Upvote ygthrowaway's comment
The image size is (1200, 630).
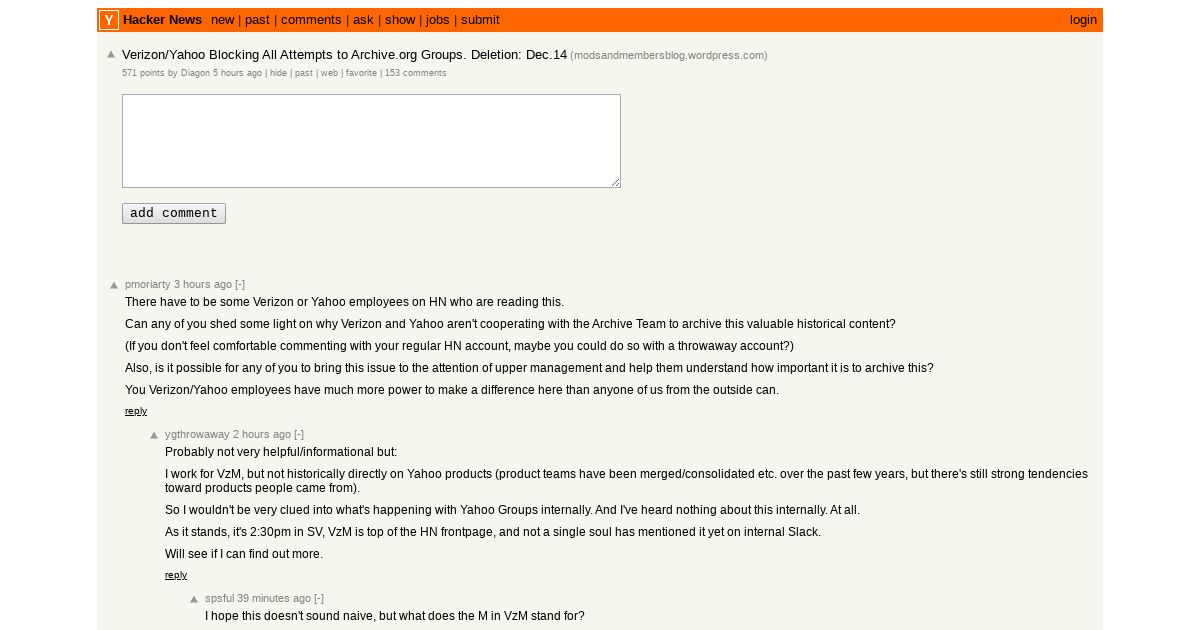click(x=154, y=435)
